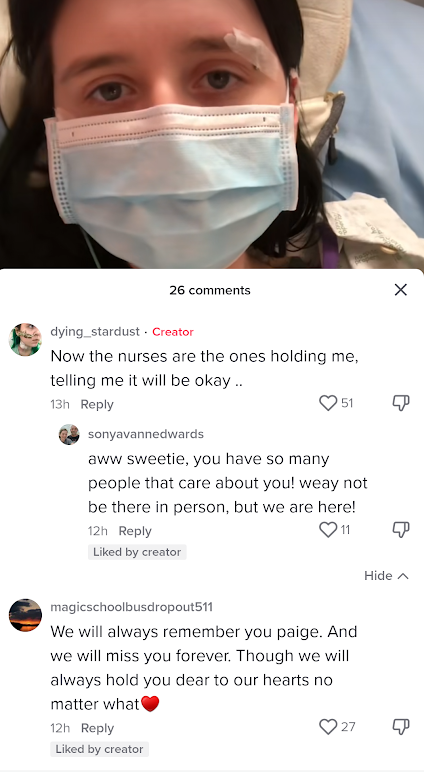Click the red Creator badge
The image size is (424, 776).
pos(173,332)
